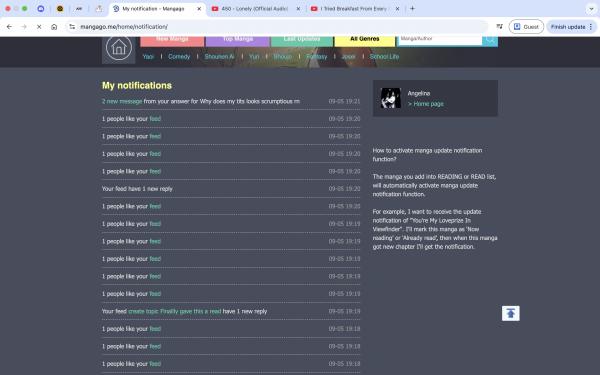Jump back to top with arrow icon

click(511, 313)
